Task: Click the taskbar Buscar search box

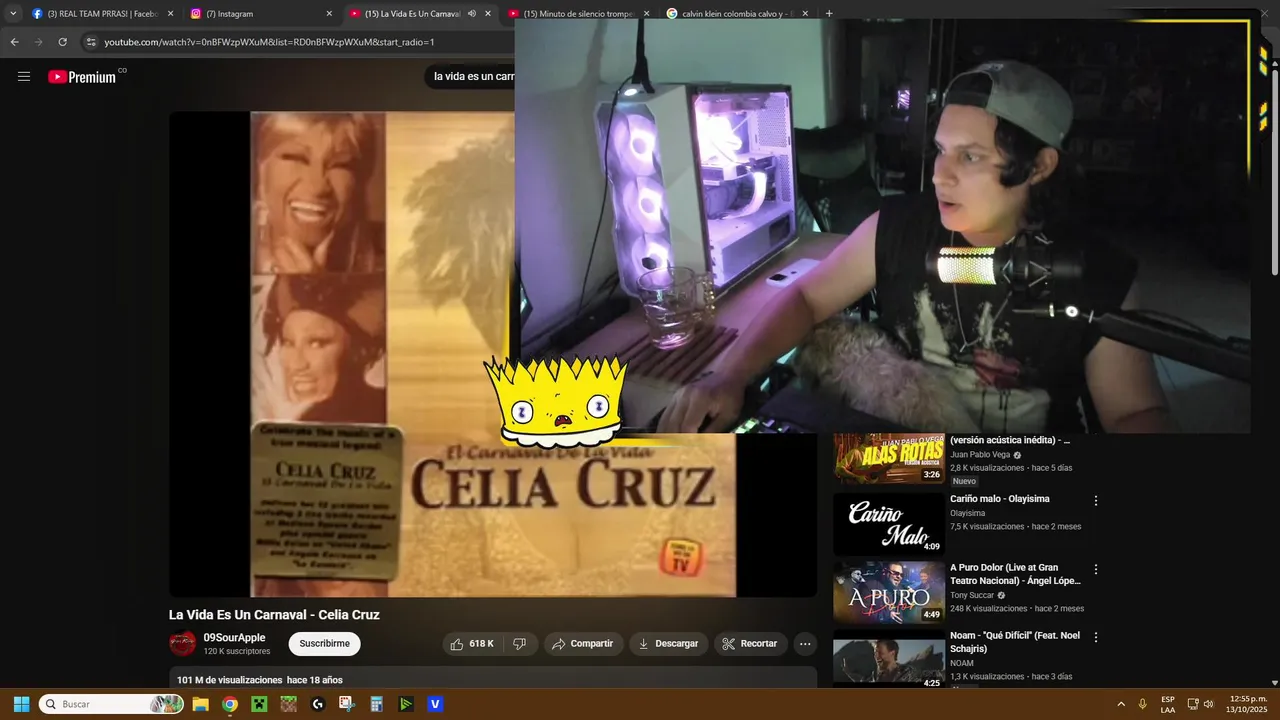Action: point(112,704)
